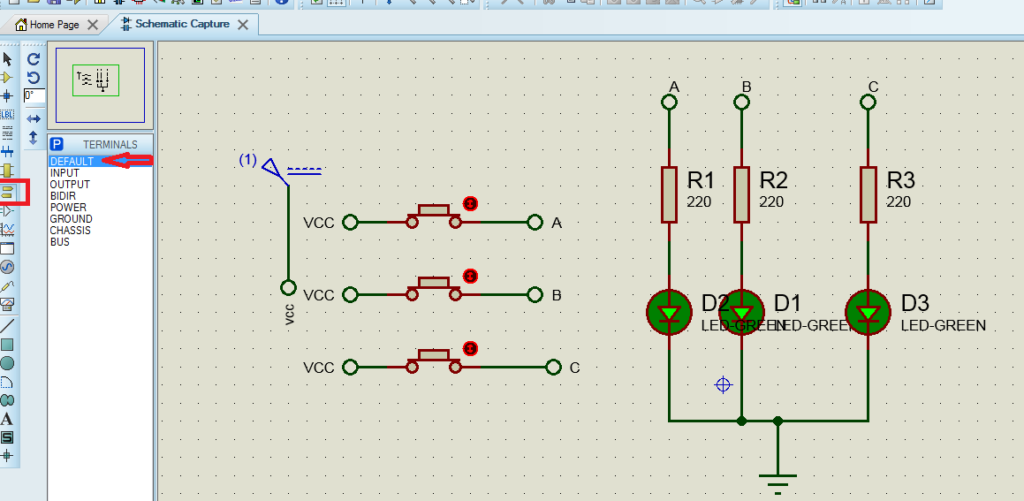Select POWER in the terminals list
Image resolution: width=1024 pixels, height=501 pixels.
click(x=70, y=208)
